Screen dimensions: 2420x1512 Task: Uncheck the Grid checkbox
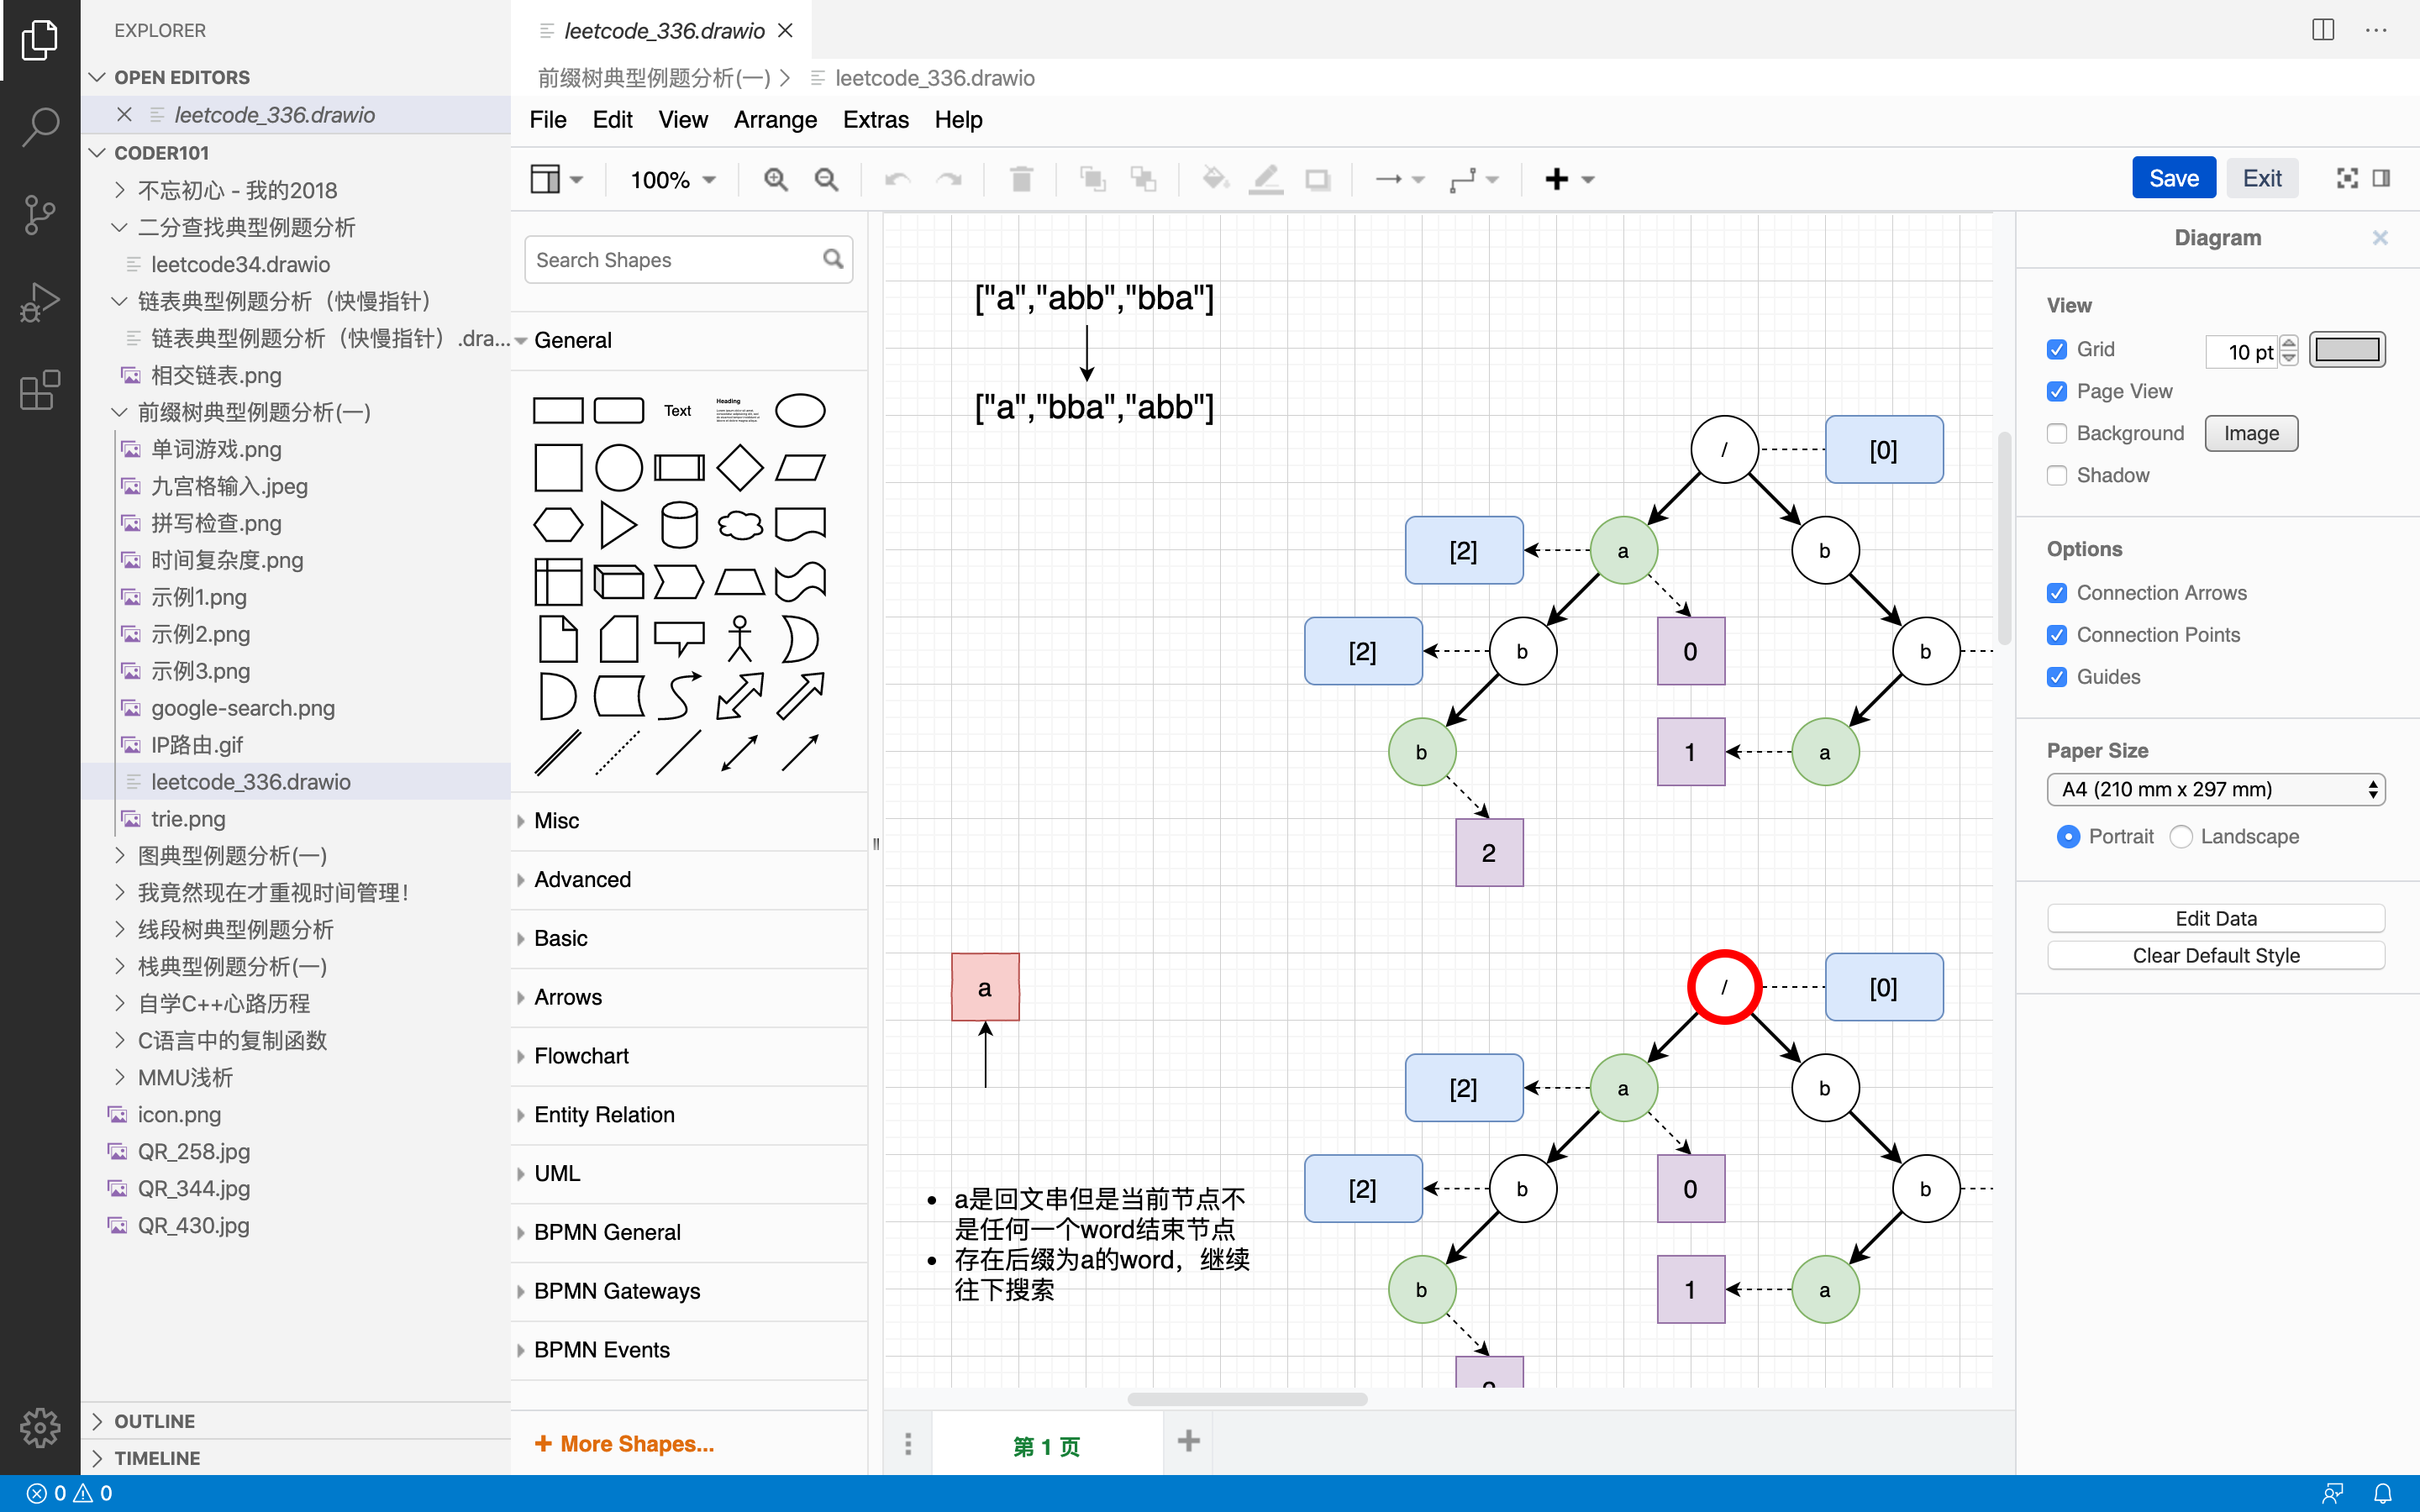pyautogui.click(x=2057, y=349)
